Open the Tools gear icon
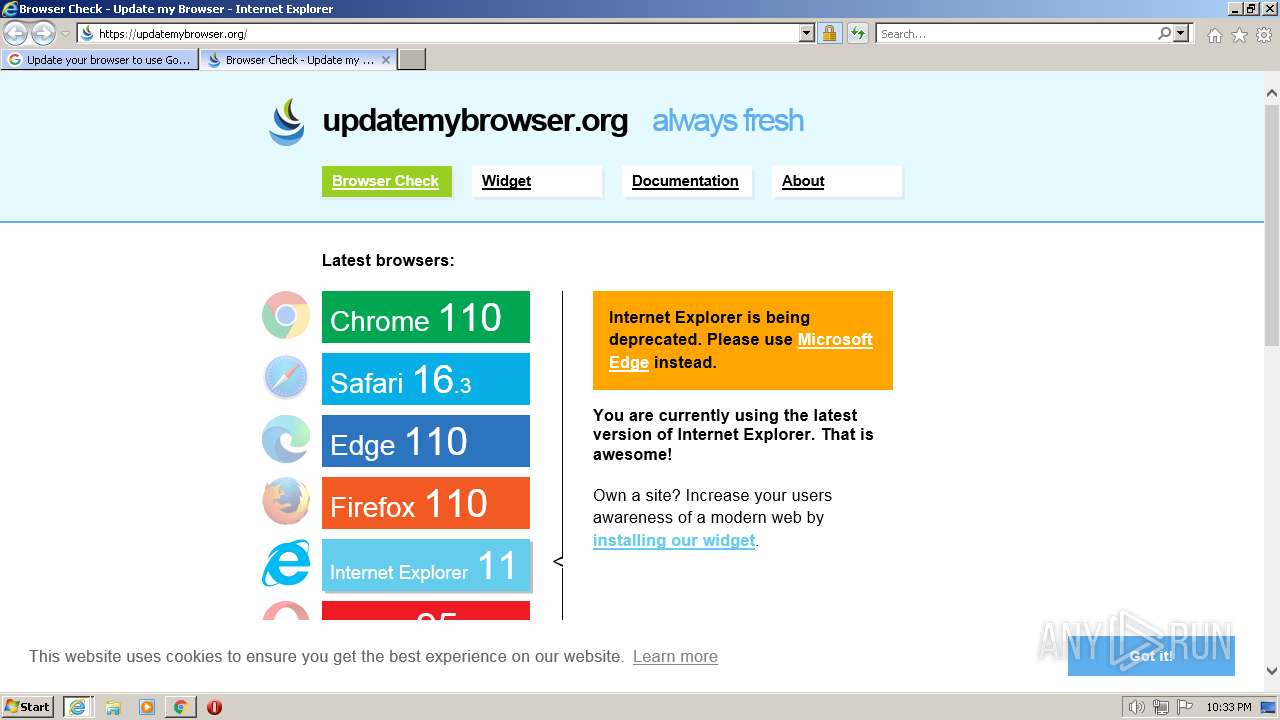Viewport: 1280px width, 720px height. tap(1264, 35)
